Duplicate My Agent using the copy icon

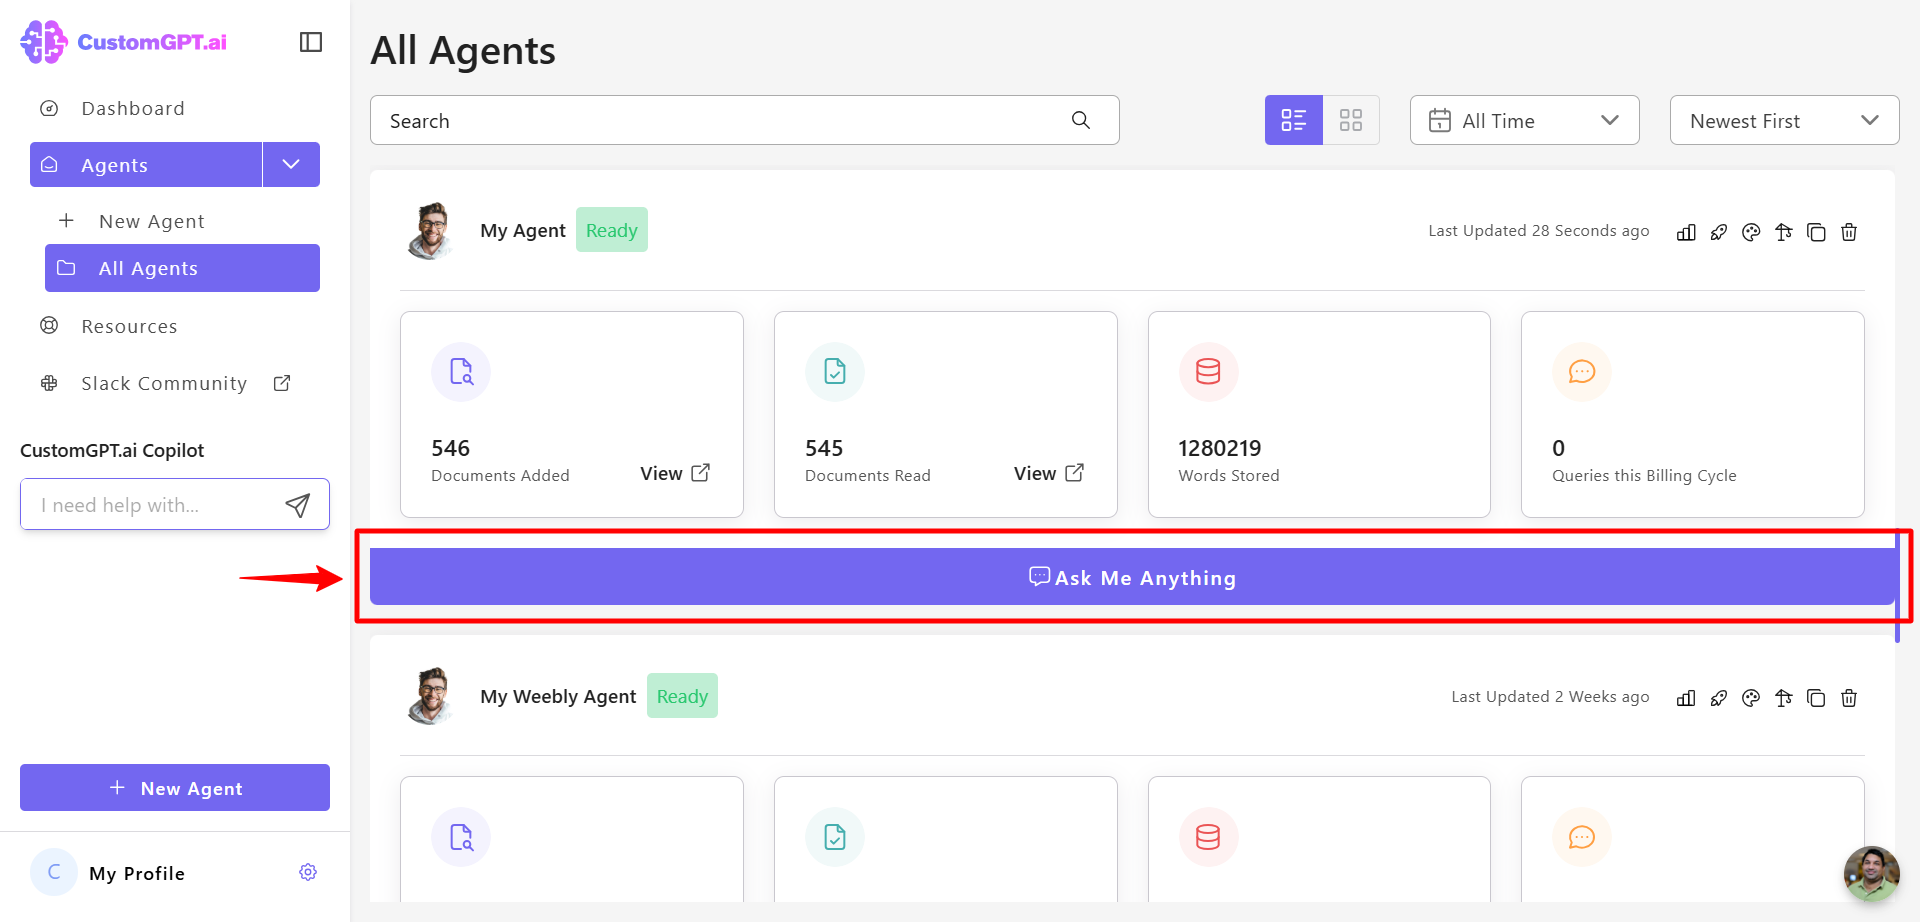tap(1816, 232)
